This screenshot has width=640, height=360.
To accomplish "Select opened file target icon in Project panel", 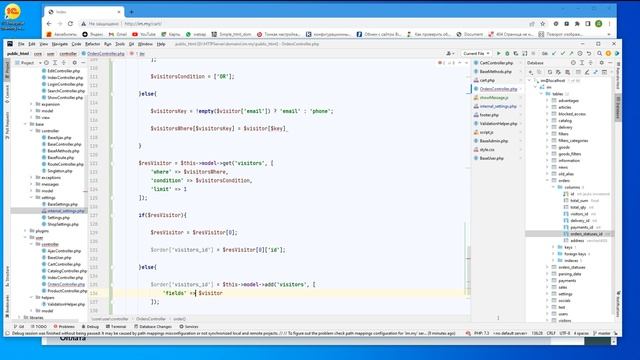I will click(x=47, y=63).
